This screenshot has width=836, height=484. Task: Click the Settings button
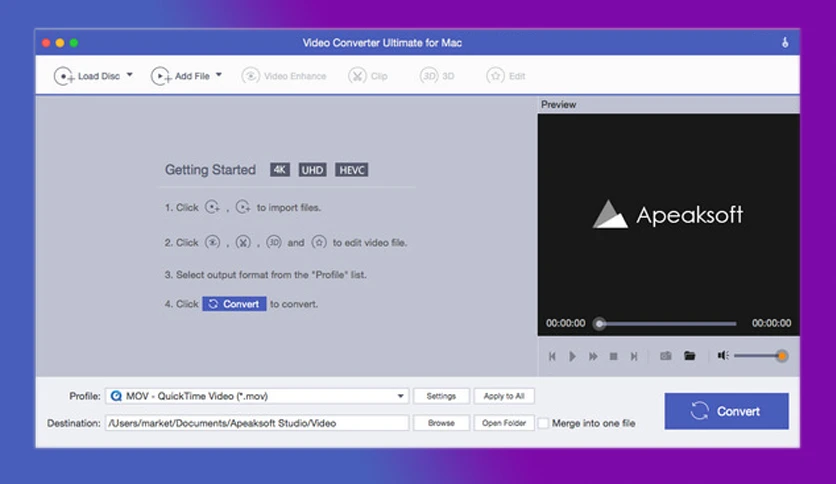pyautogui.click(x=441, y=396)
